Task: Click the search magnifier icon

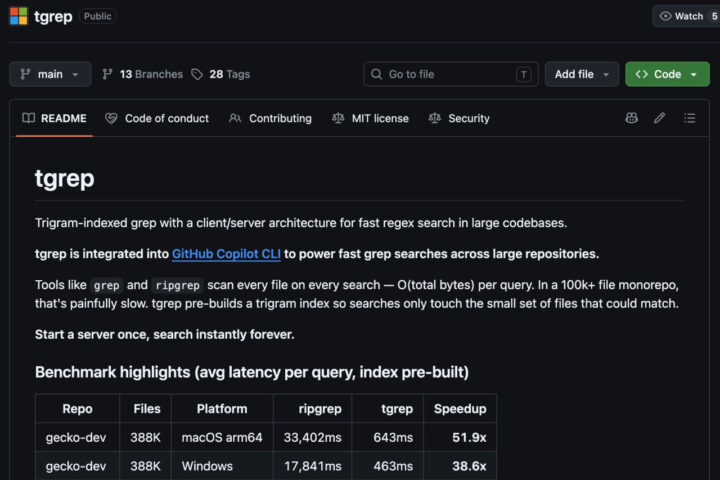Action: click(x=376, y=74)
